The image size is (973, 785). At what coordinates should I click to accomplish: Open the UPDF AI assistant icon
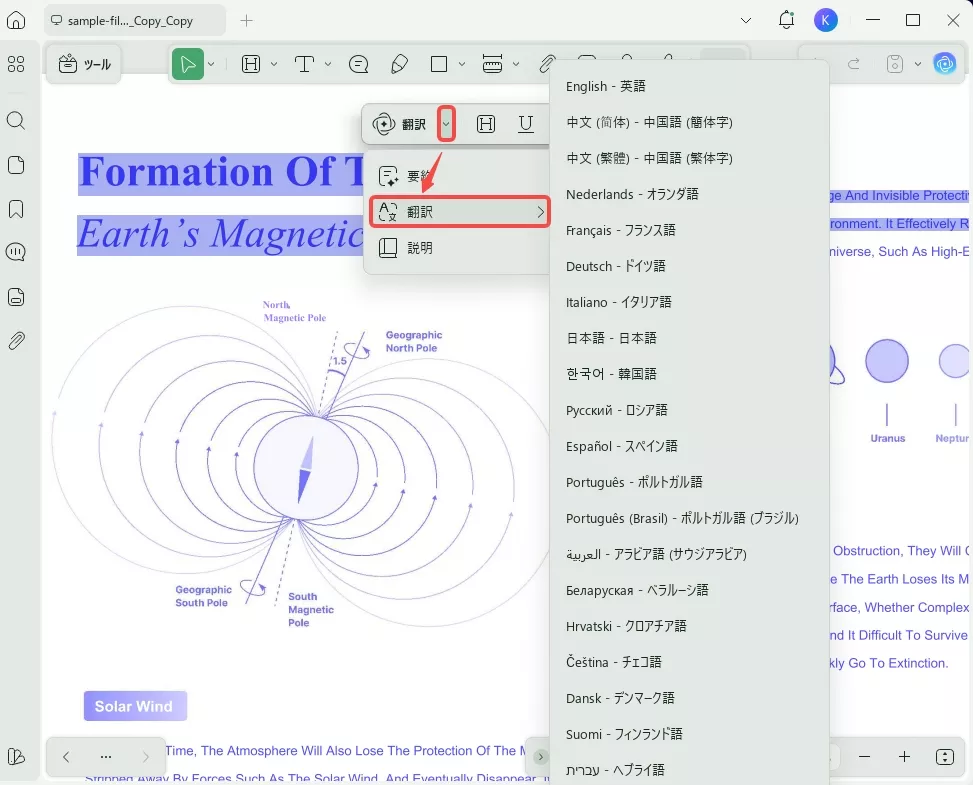[944, 64]
